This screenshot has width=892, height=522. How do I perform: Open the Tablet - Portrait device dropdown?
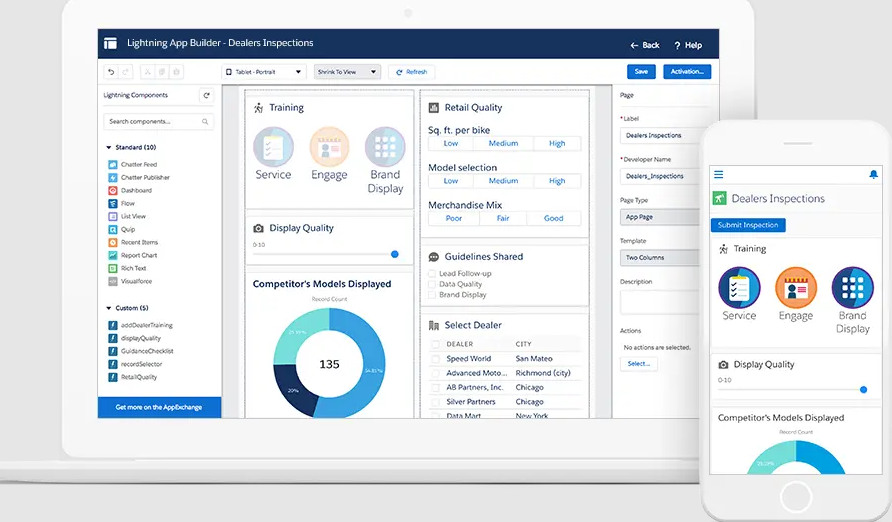point(263,72)
